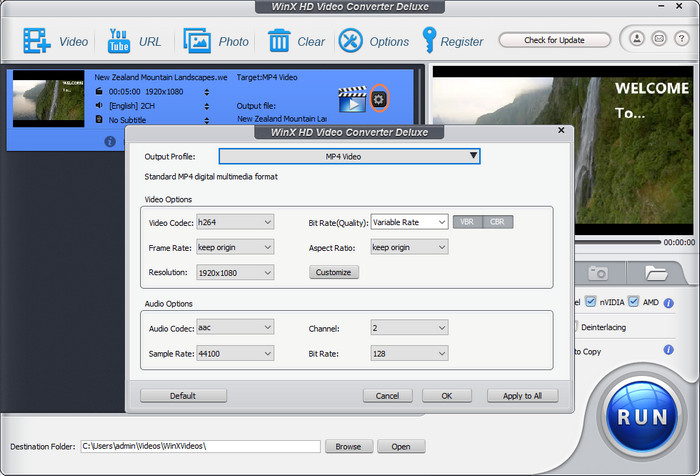
Task: Open the Video Codec dropdown
Action: (x=235, y=222)
